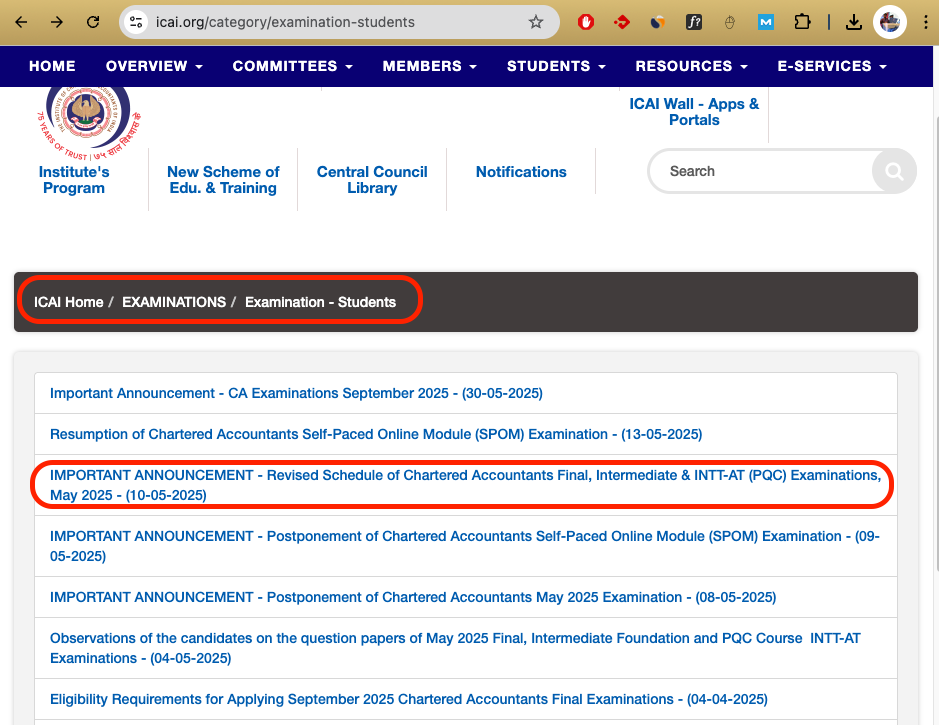Expand the OVERVIEW dropdown menu
The width and height of the screenshot is (939, 725).
tap(154, 66)
